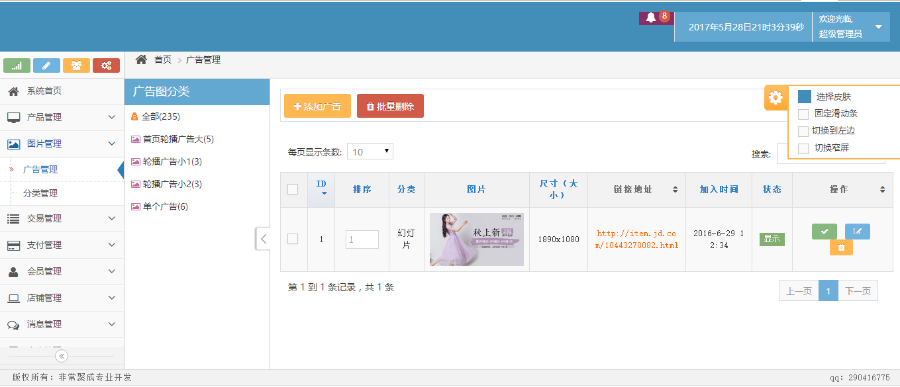Expand 产品管理 sidebar menu
The height and width of the screenshot is (387, 900).
62,117
